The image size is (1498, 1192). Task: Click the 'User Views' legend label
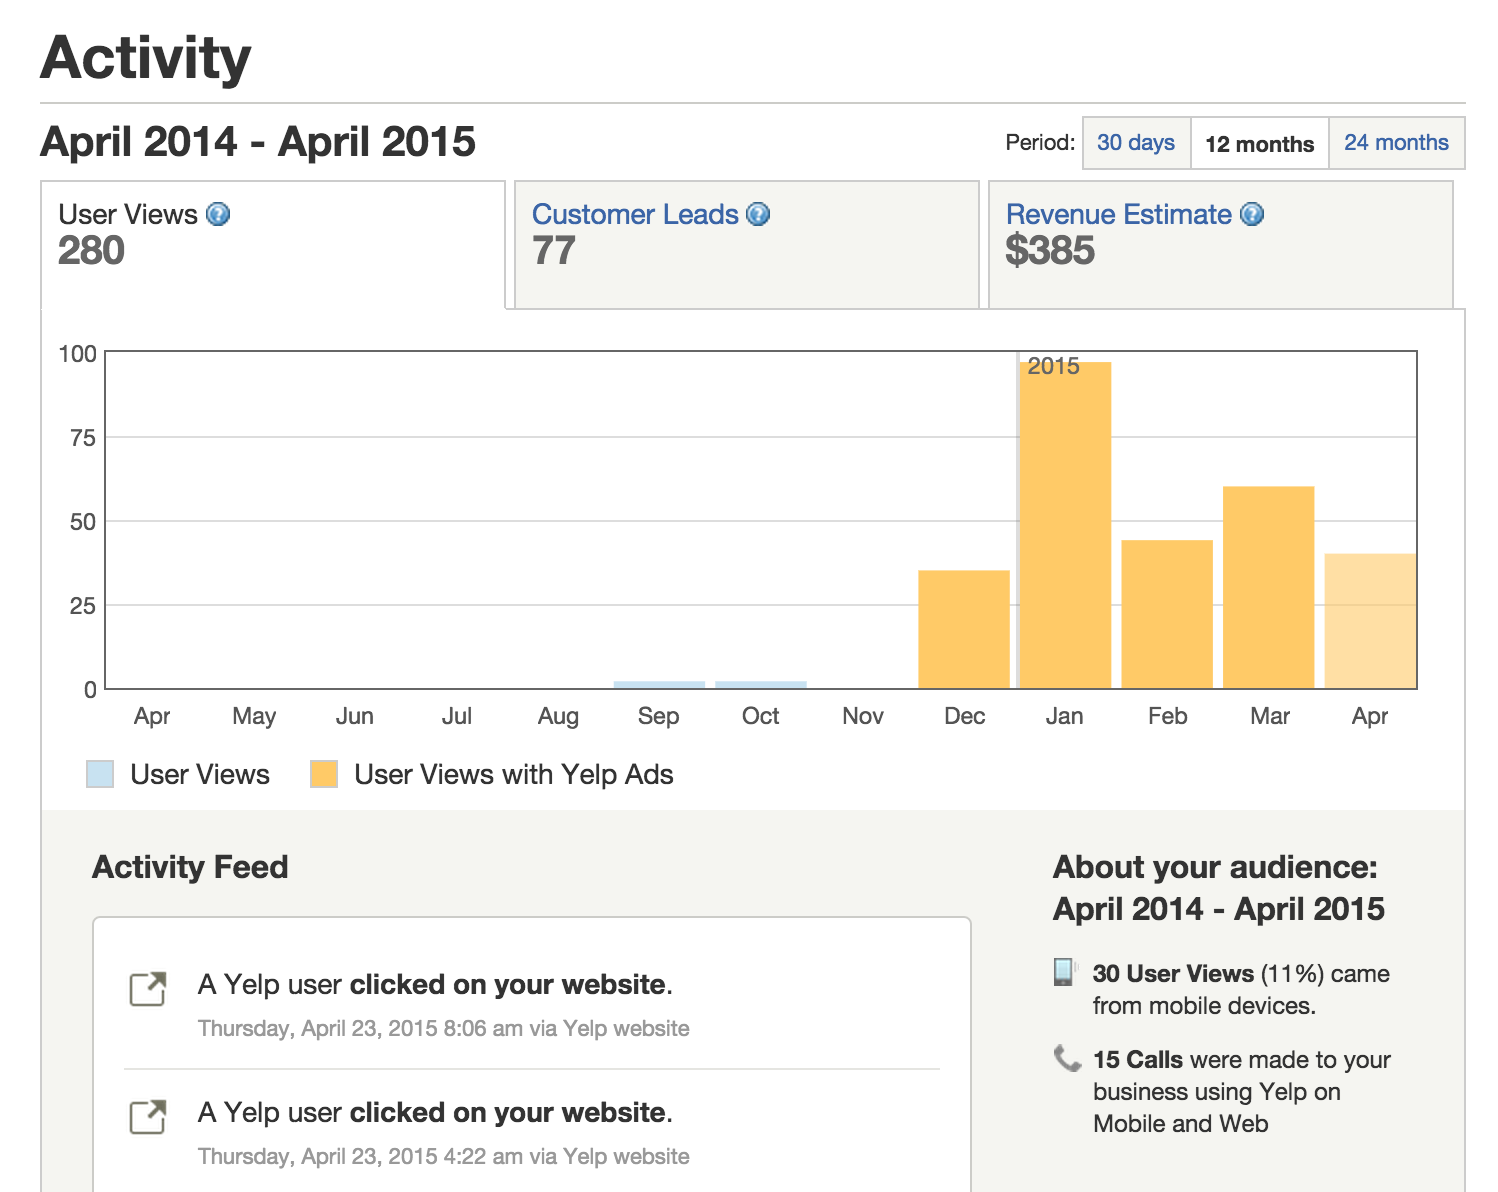(x=200, y=775)
